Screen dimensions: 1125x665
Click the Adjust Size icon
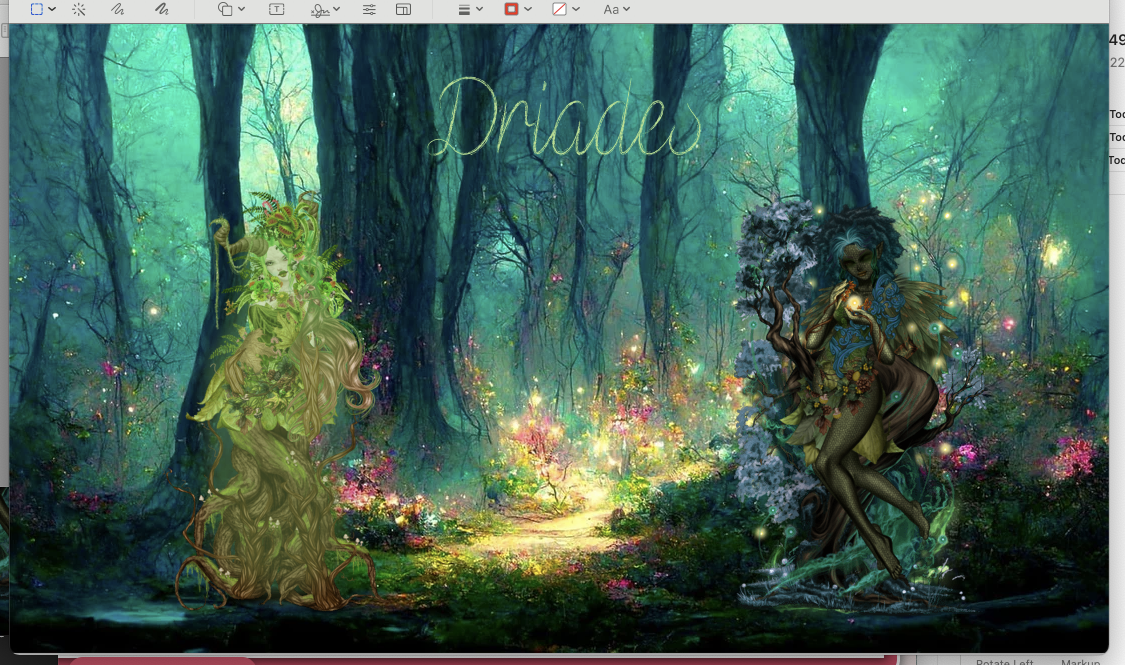point(403,9)
